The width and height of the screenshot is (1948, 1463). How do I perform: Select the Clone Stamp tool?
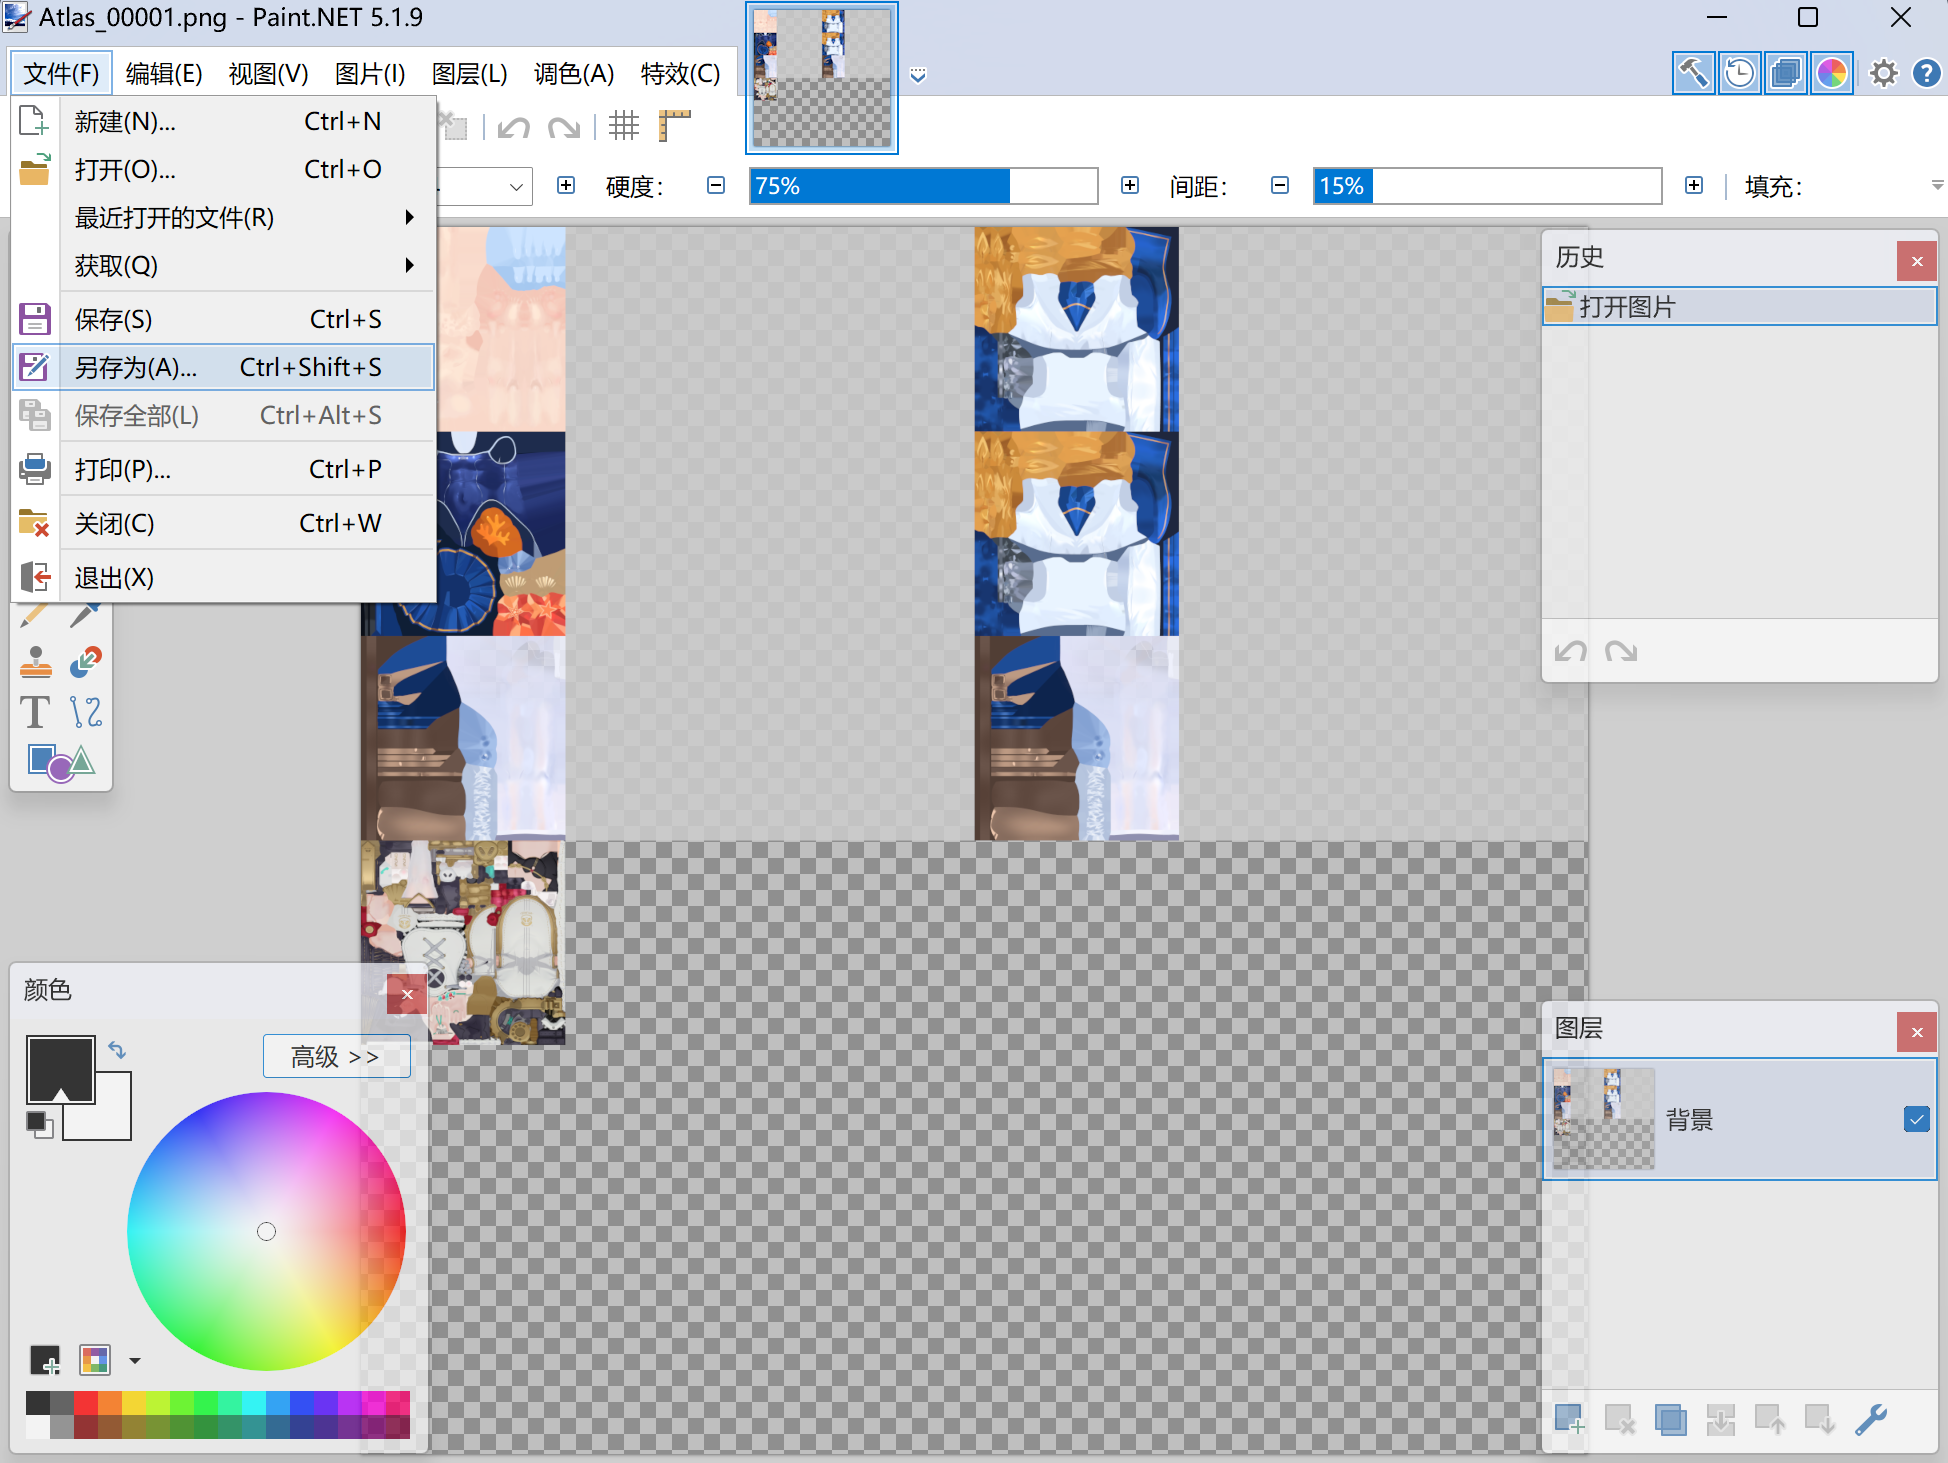pyautogui.click(x=35, y=661)
